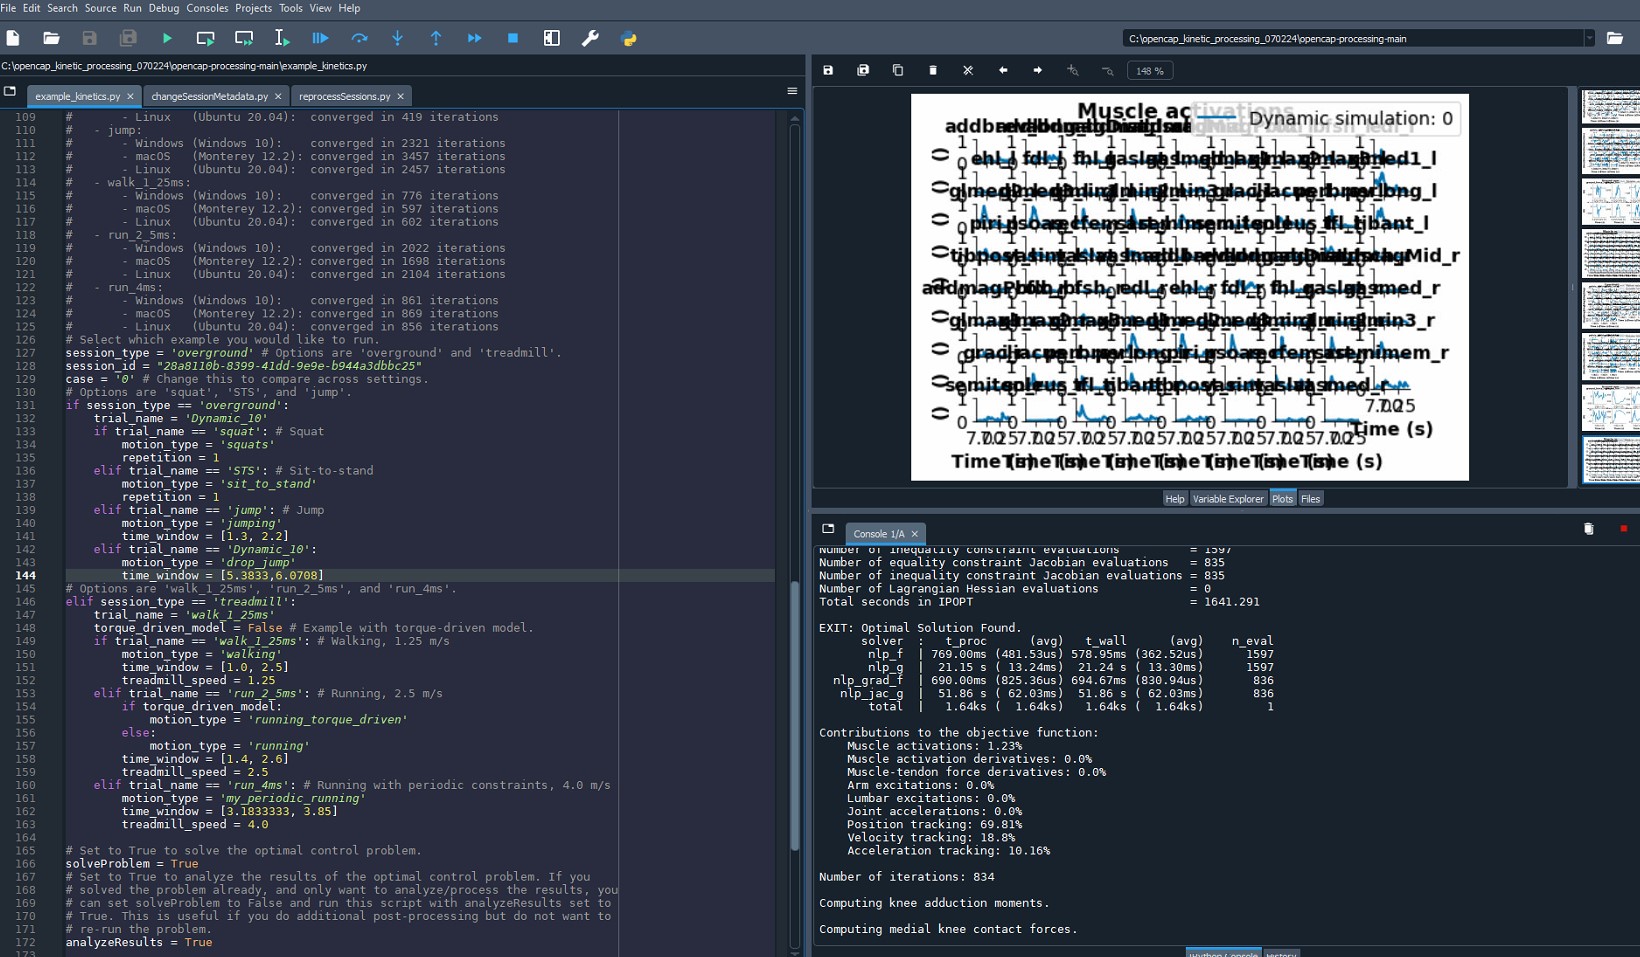Zoom in on plot icon
Screen dimensions: 1640x957
[1073, 70]
